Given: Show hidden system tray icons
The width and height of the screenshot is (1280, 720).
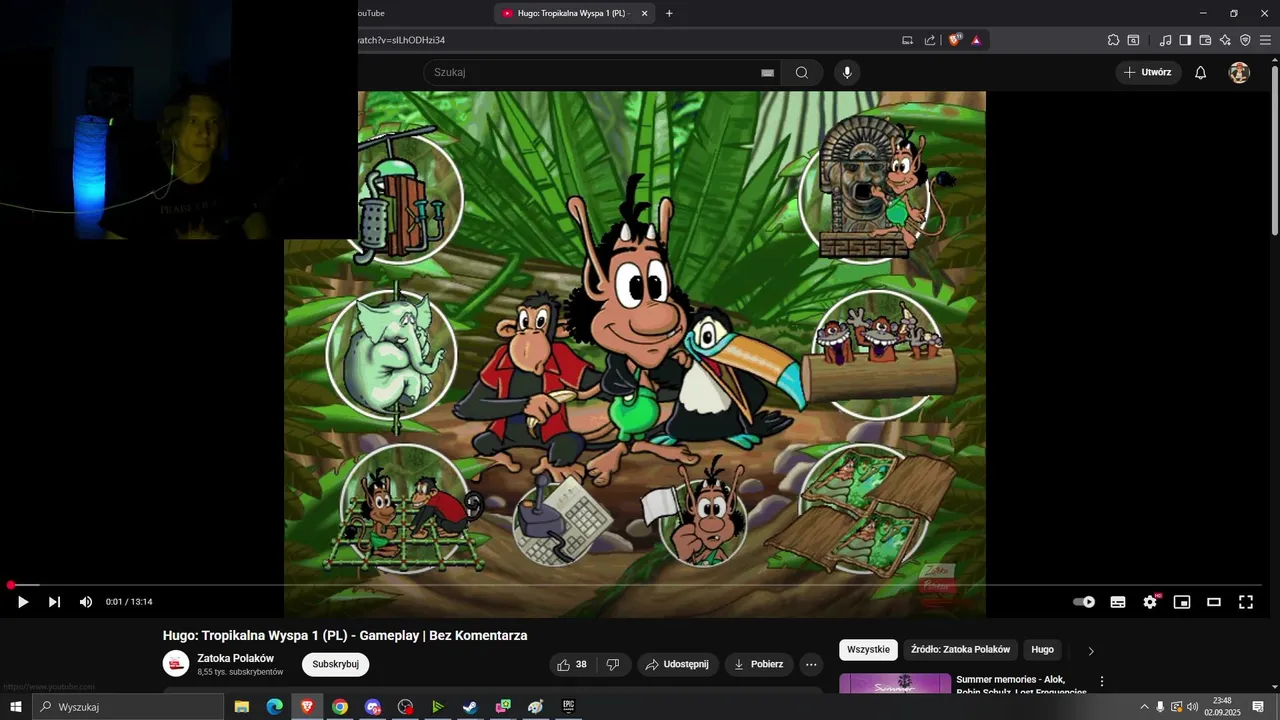Looking at the screenshot, I should [x=1144, y=707].
